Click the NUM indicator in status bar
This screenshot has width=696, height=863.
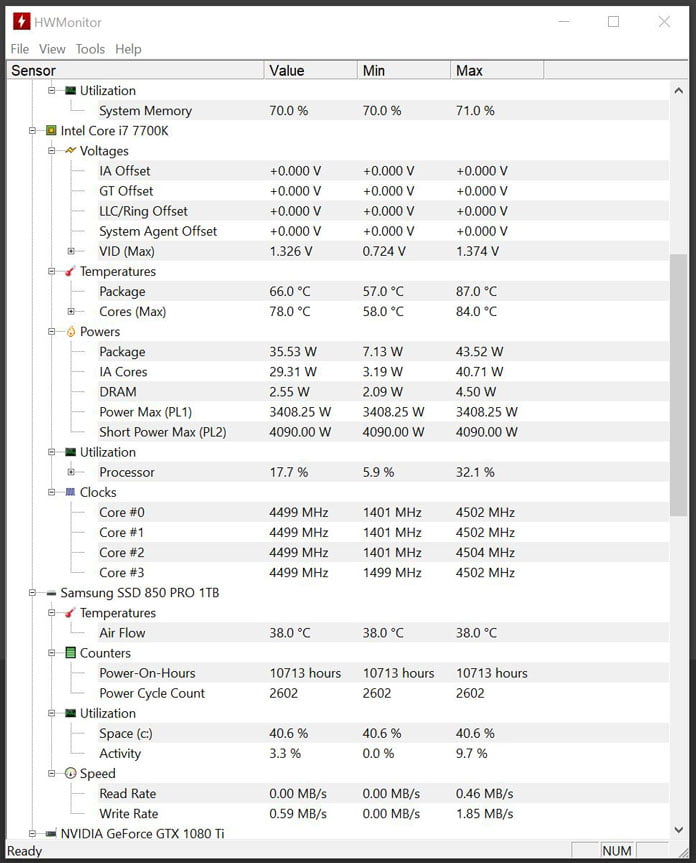pos(617,850)
